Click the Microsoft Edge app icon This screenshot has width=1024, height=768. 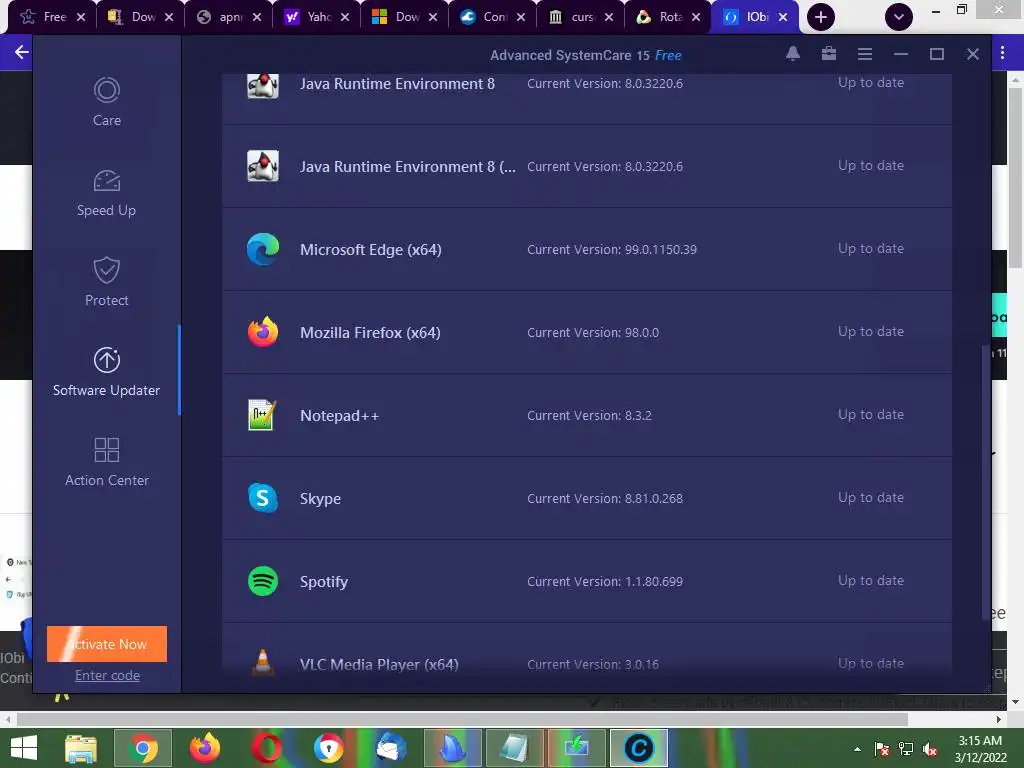(263, 249)
